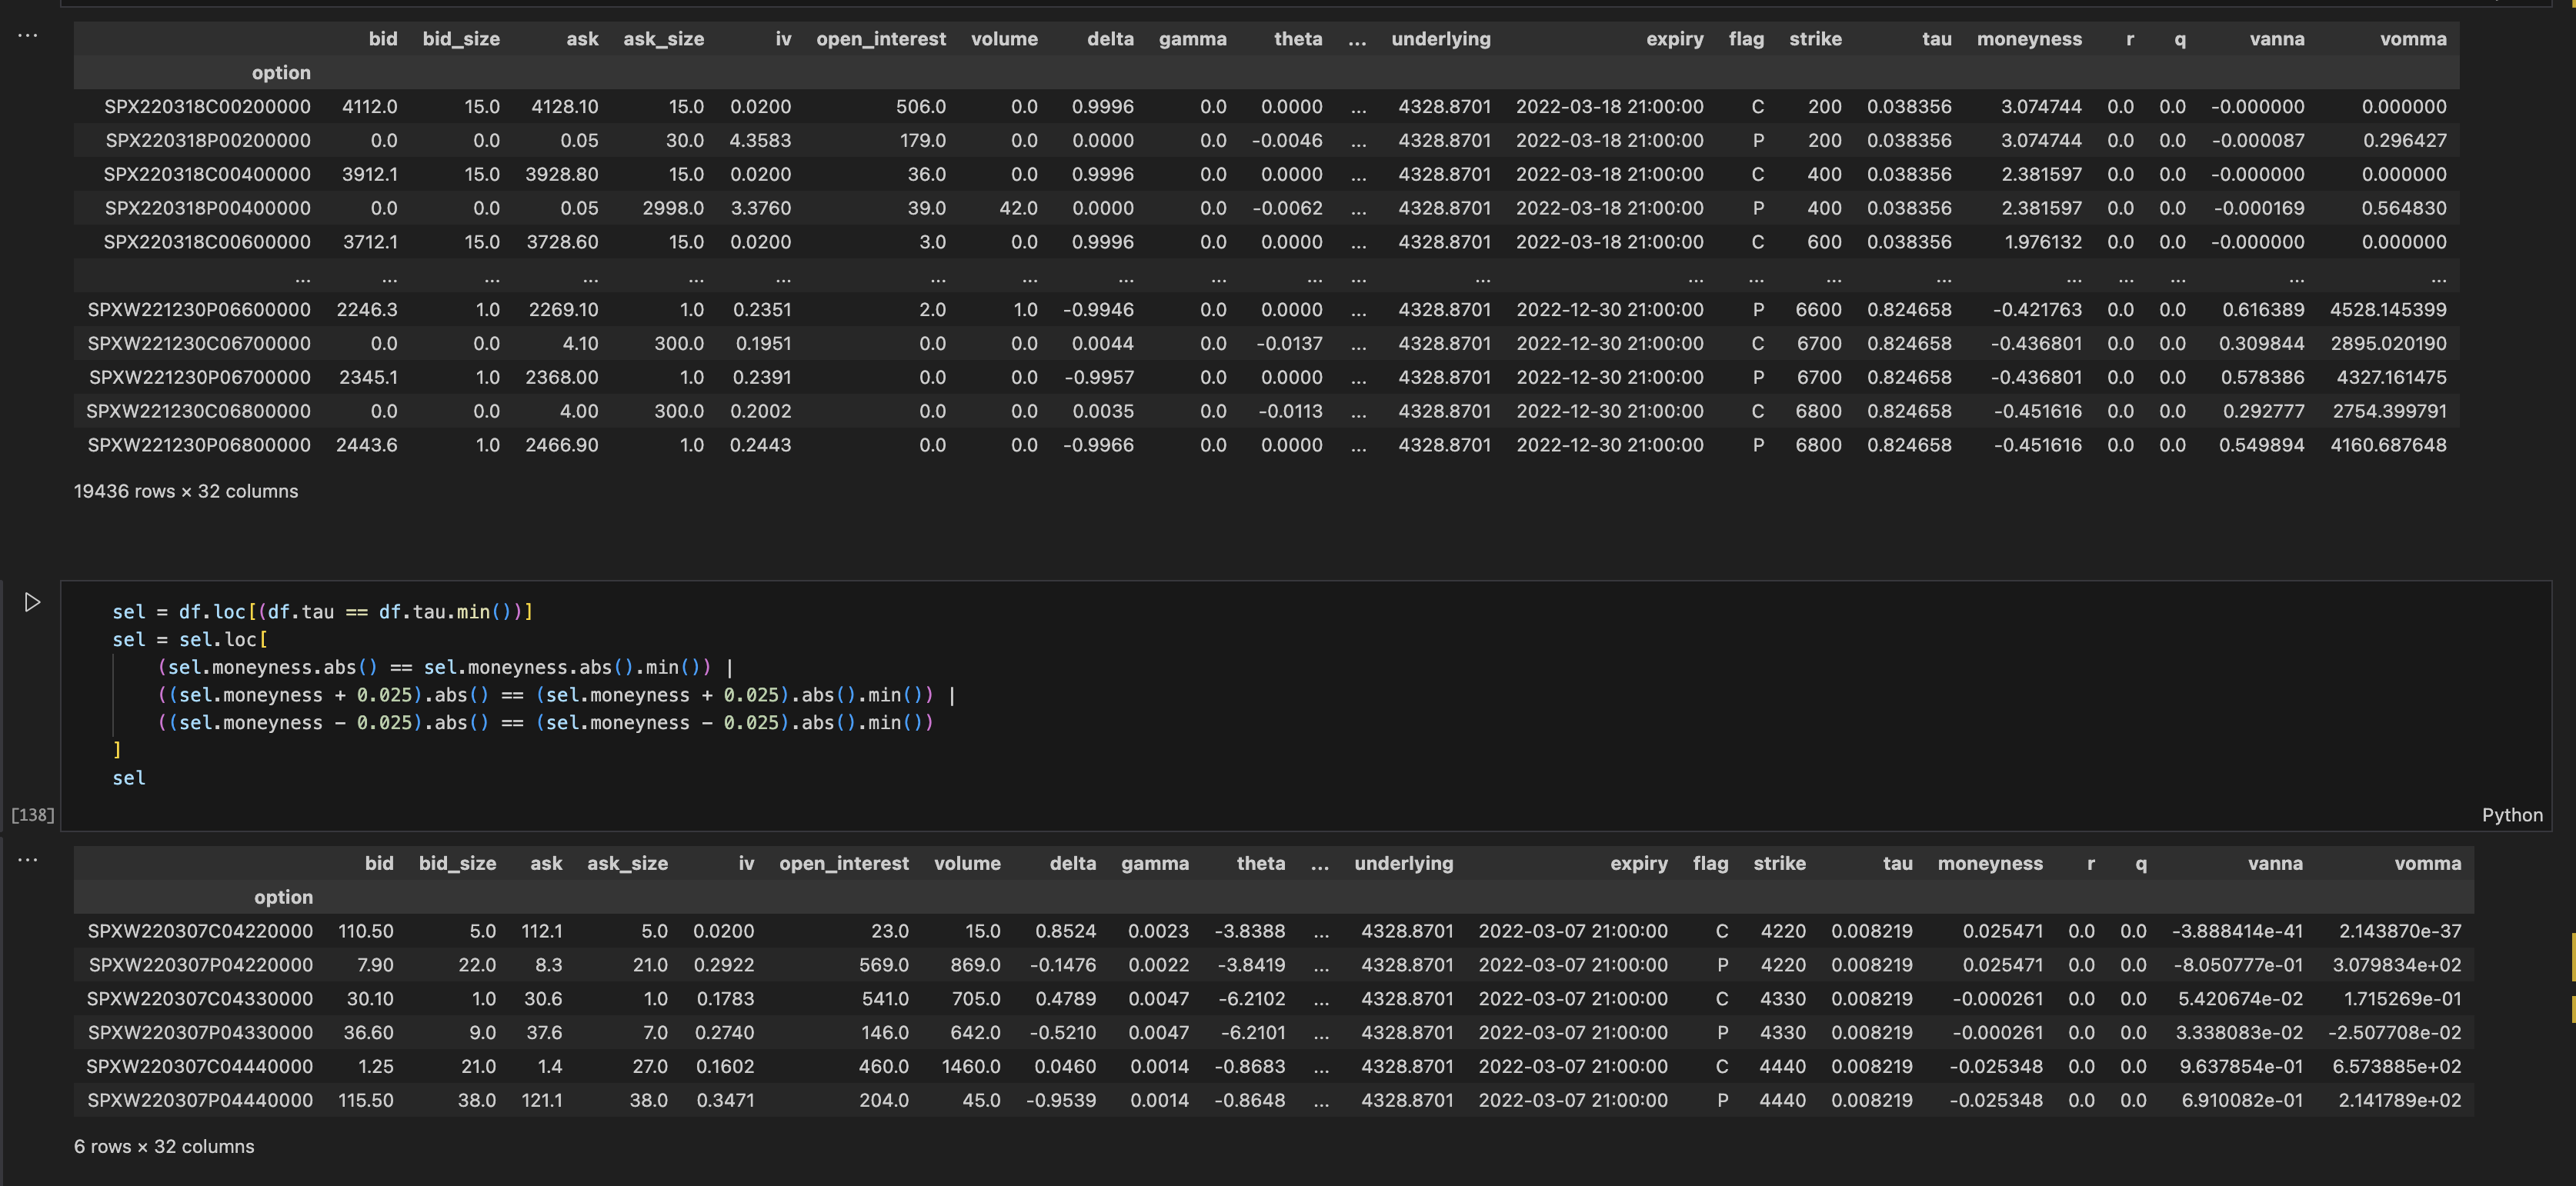Click the 'option' index header in the bottom table
This screenshot has width=2576, height=1186.
pos(283,897)
